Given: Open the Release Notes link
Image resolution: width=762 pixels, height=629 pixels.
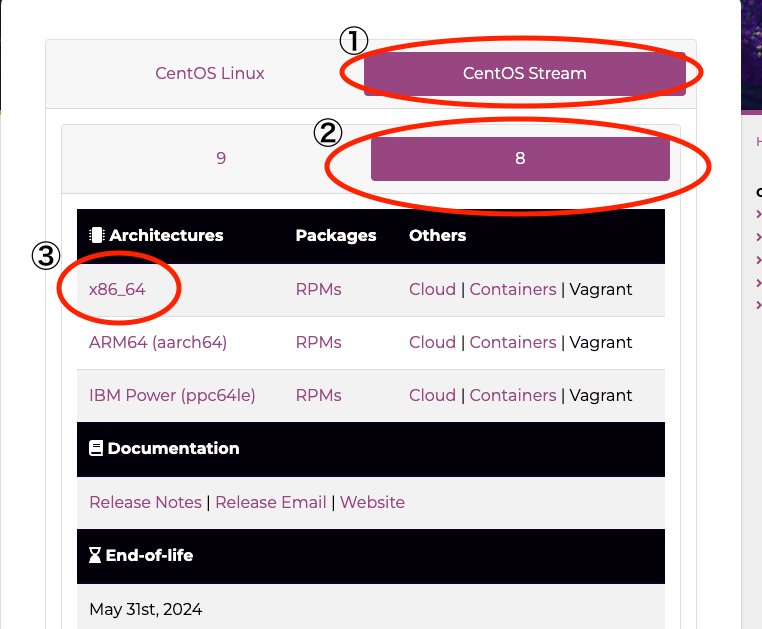Looking at the screenshot, I should click(145, 502).
